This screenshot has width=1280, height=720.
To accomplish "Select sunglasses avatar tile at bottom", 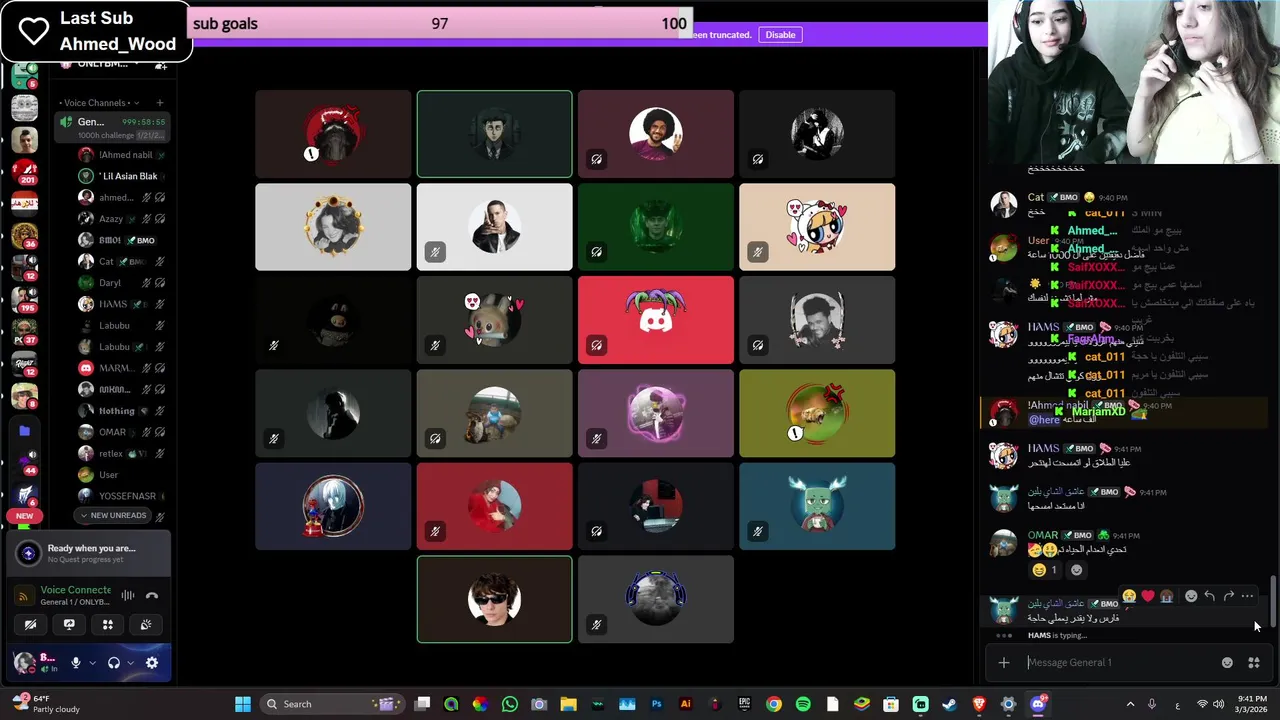I will (495, 599).
